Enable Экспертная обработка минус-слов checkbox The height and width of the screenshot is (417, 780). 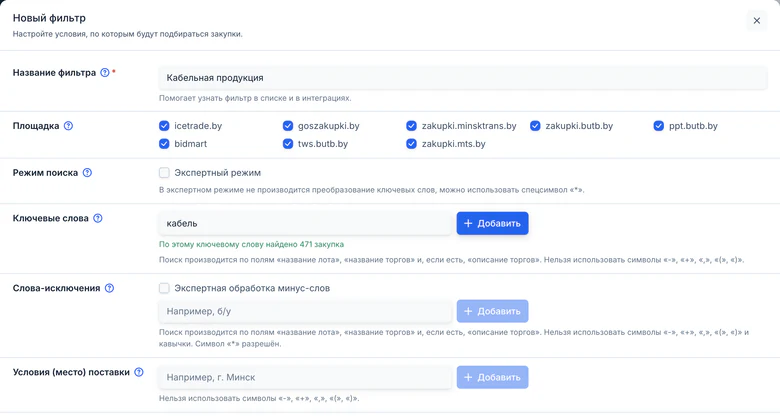tap(164, 288)
